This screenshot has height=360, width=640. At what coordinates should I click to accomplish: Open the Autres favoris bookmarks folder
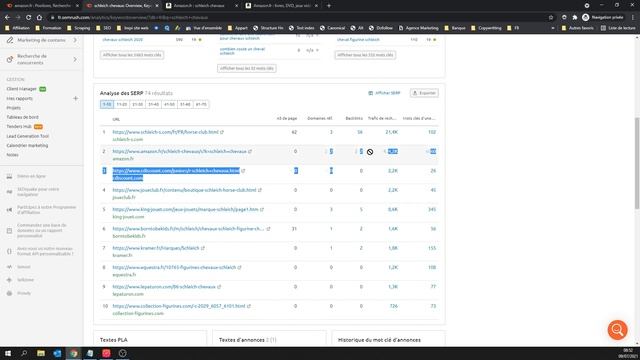point(578,28)
